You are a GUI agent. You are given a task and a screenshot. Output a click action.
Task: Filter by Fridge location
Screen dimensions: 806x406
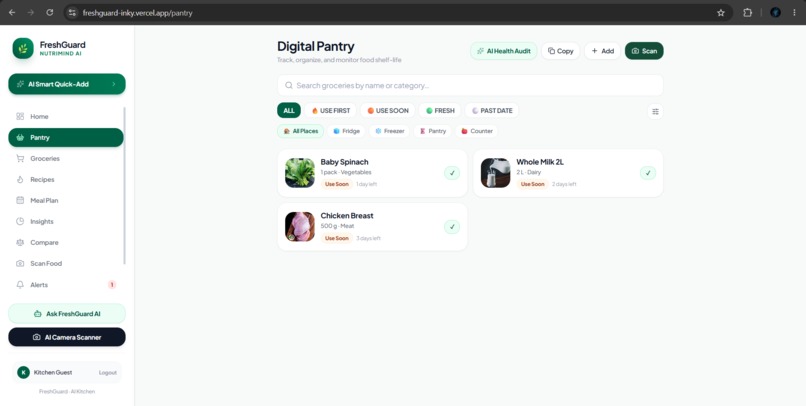click(x=346, y=131)
